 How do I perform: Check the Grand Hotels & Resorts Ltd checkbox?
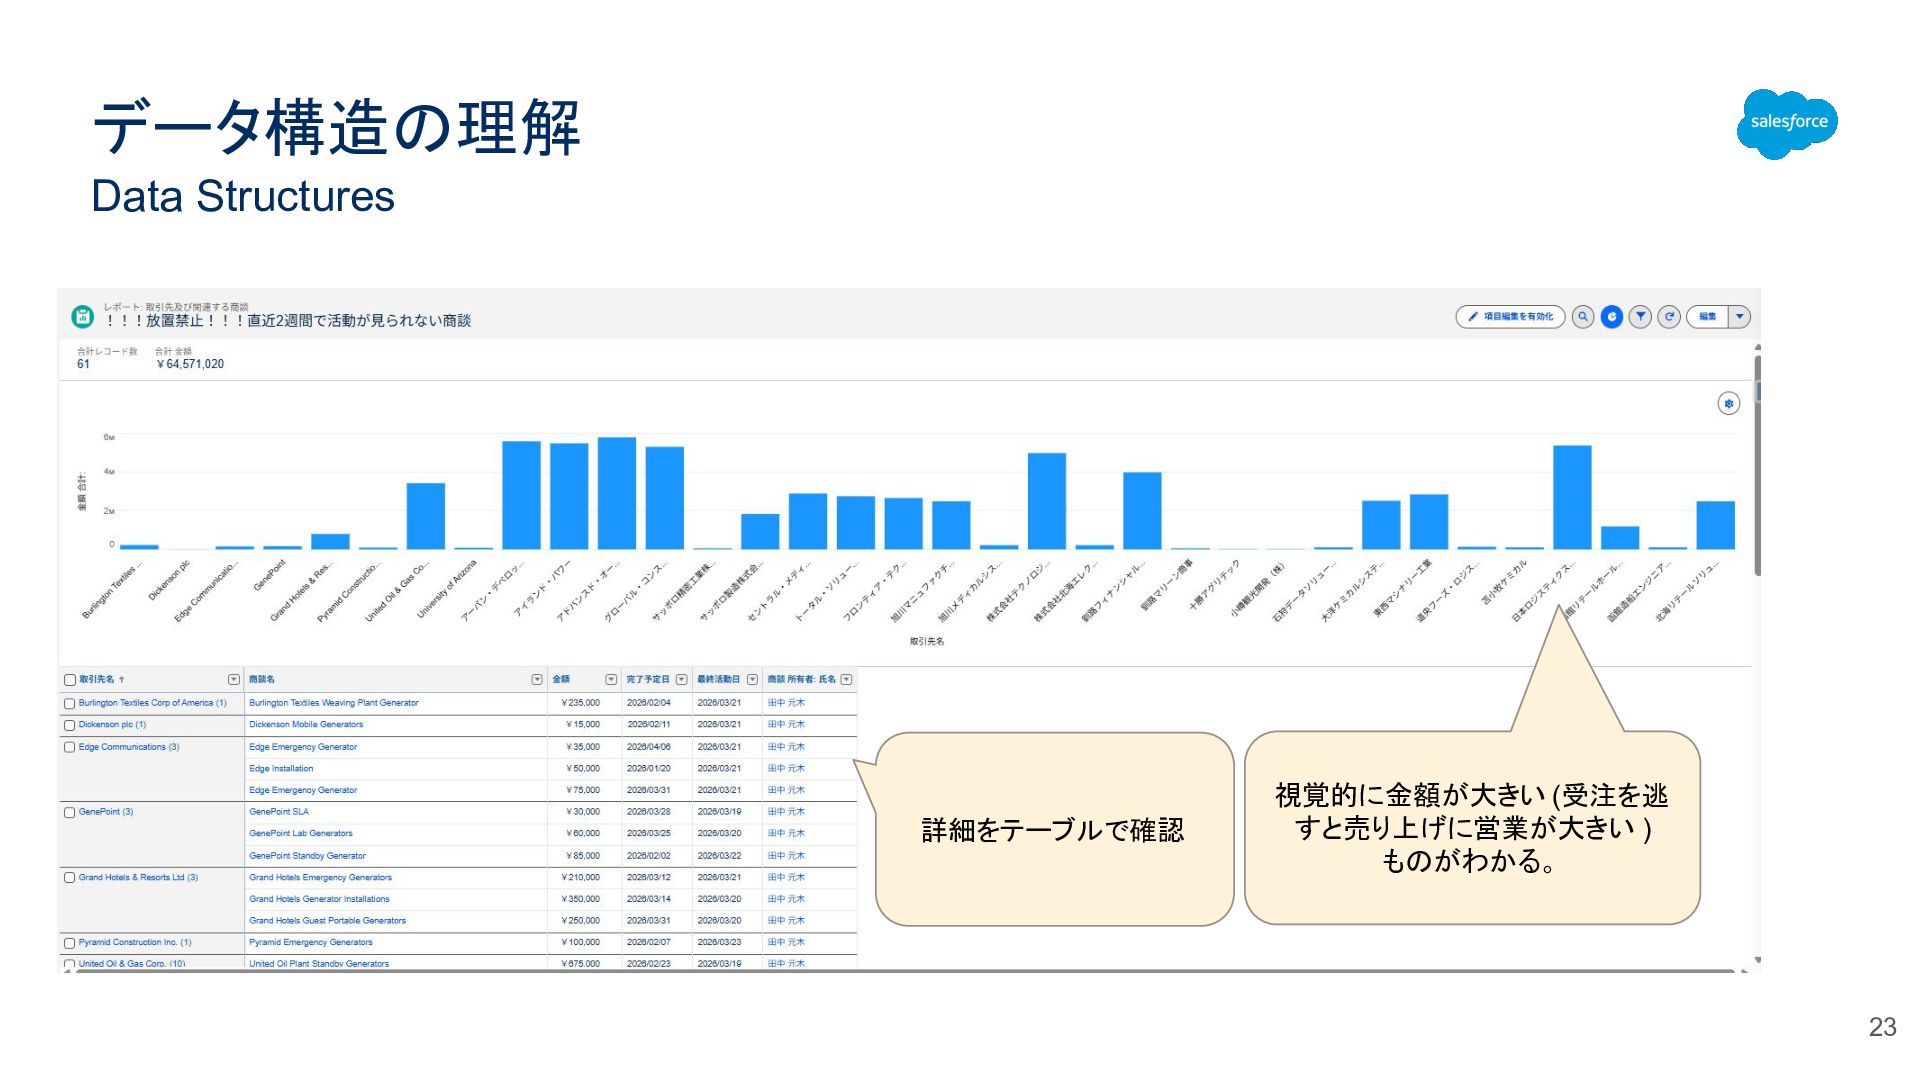click(70, 878)
